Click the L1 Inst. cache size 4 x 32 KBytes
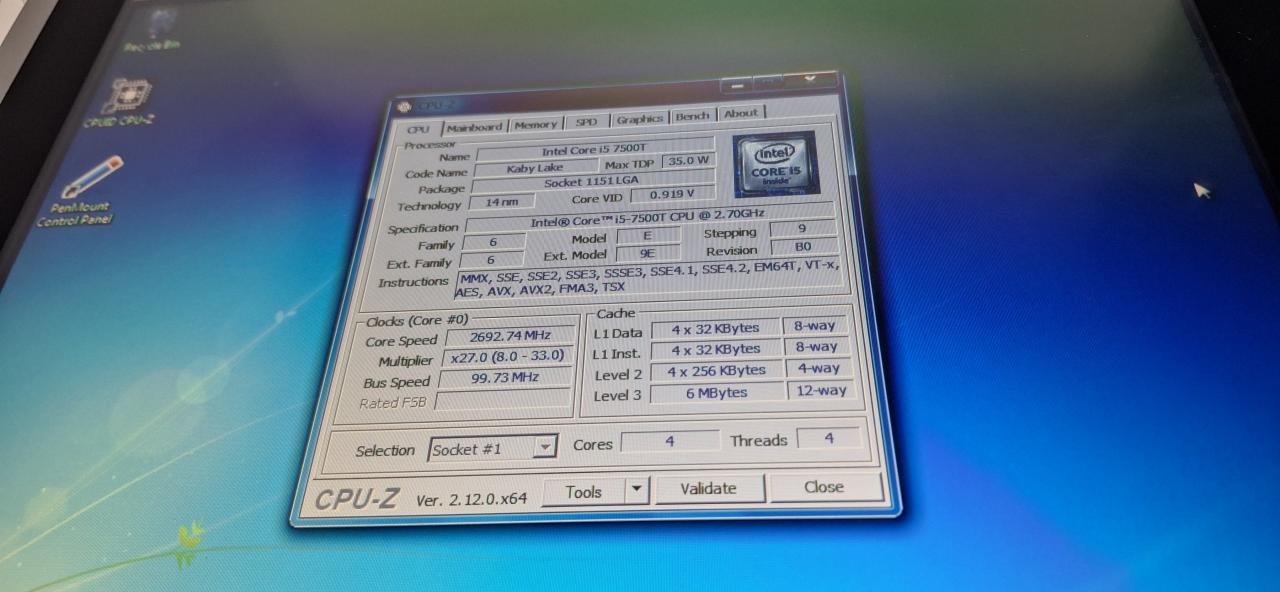 (x=716, y=349)
